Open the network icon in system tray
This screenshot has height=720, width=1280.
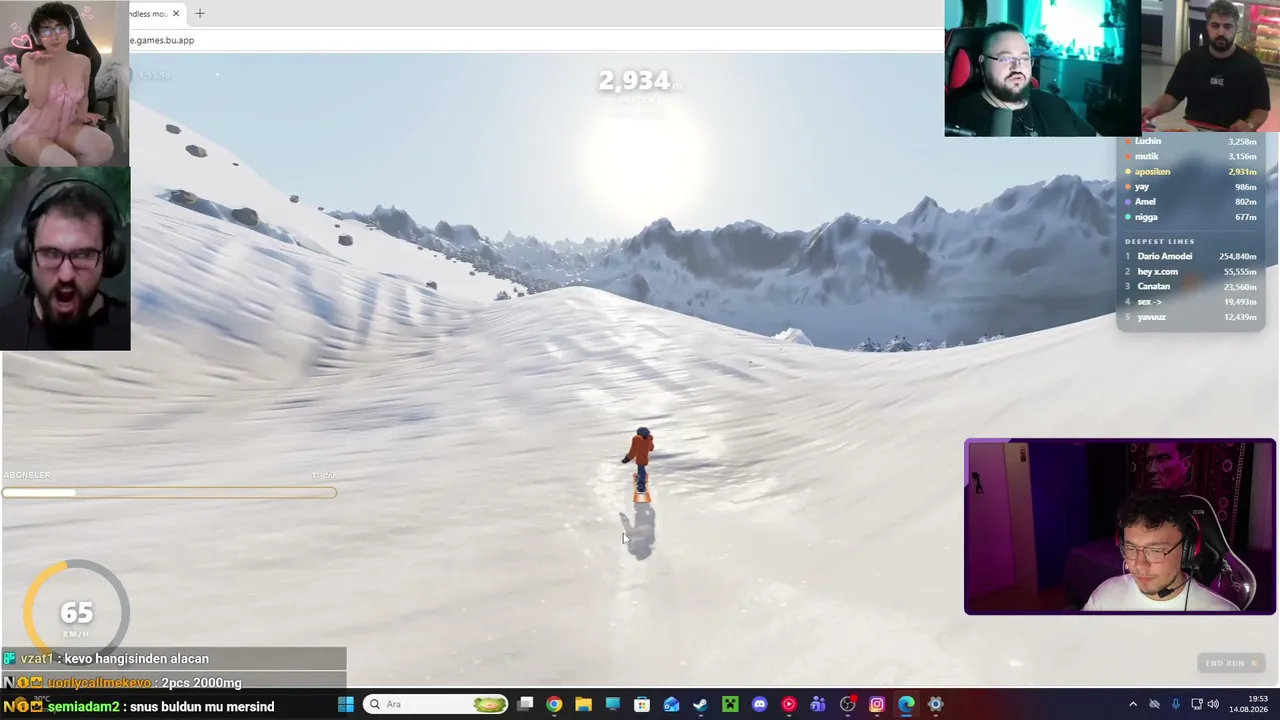coord(1196,704)
